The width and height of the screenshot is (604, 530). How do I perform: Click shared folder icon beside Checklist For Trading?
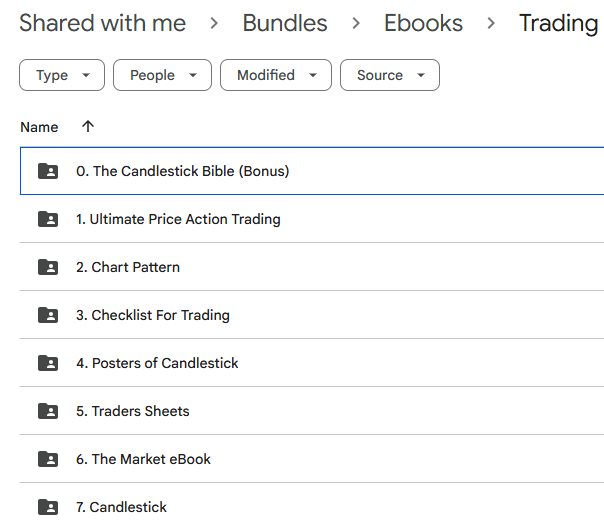coord(48,315)
